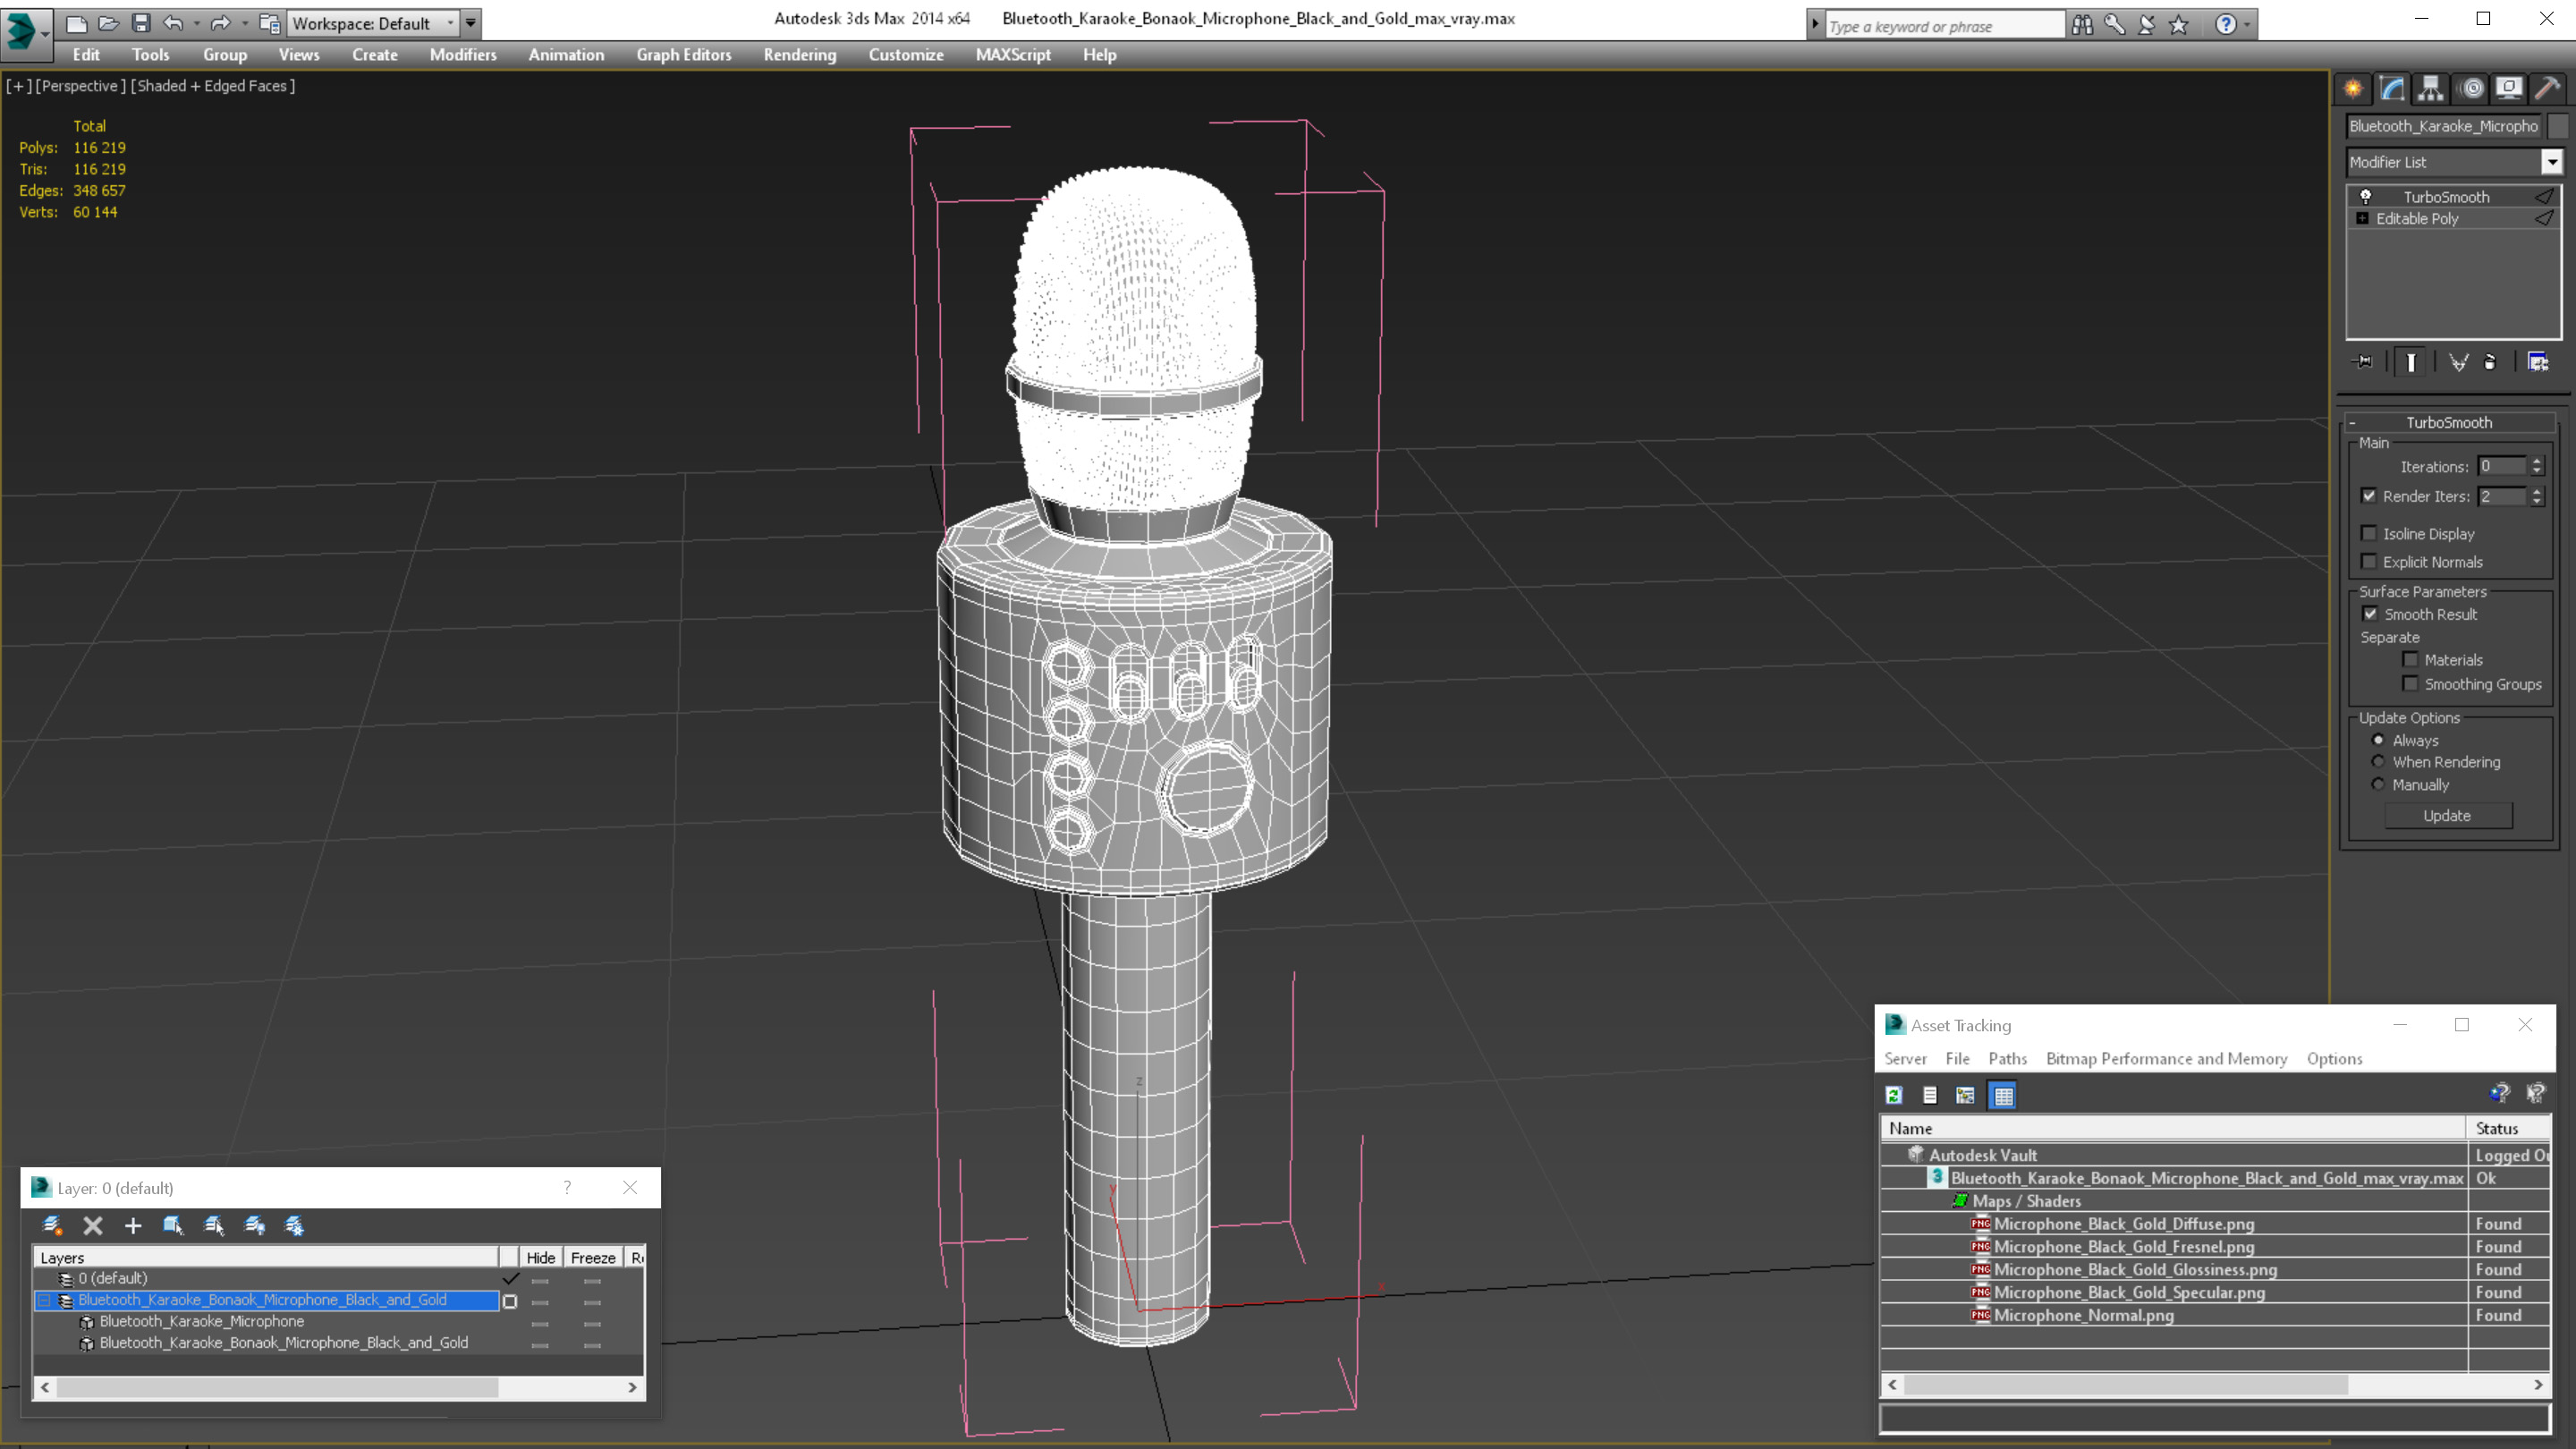This screenshot has height=1449, width=2576.
Task: Undo the last action with the Undo icon
Action: point(173,23)
